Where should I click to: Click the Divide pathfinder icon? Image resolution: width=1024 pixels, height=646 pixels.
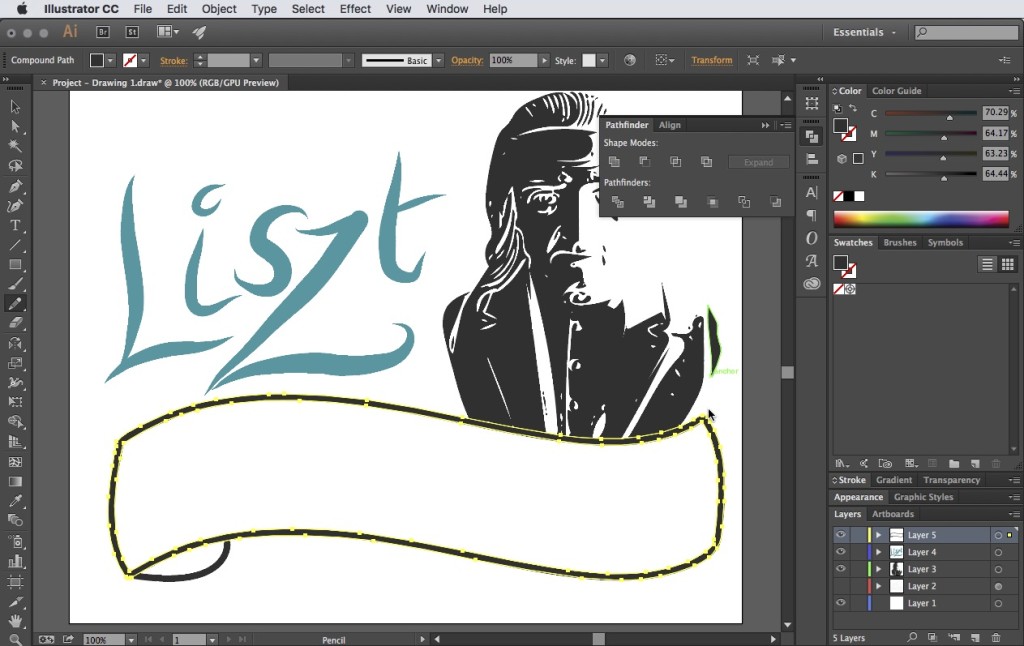pyautogui.click(x=617, y=202)
